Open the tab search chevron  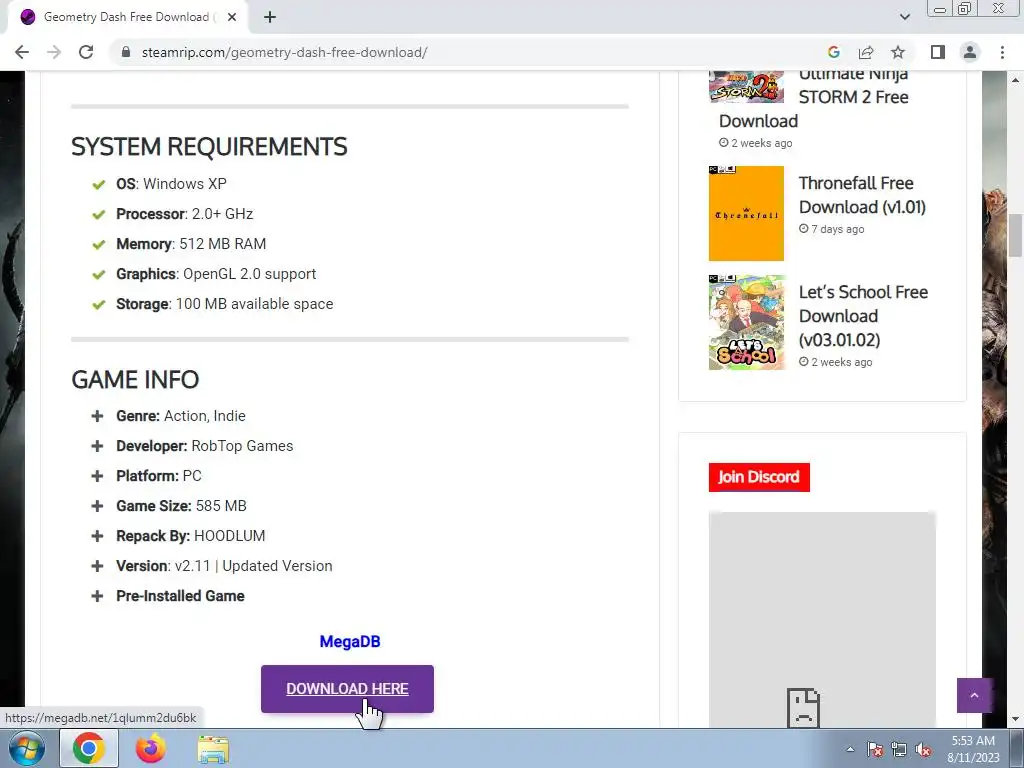click(904, 17)
